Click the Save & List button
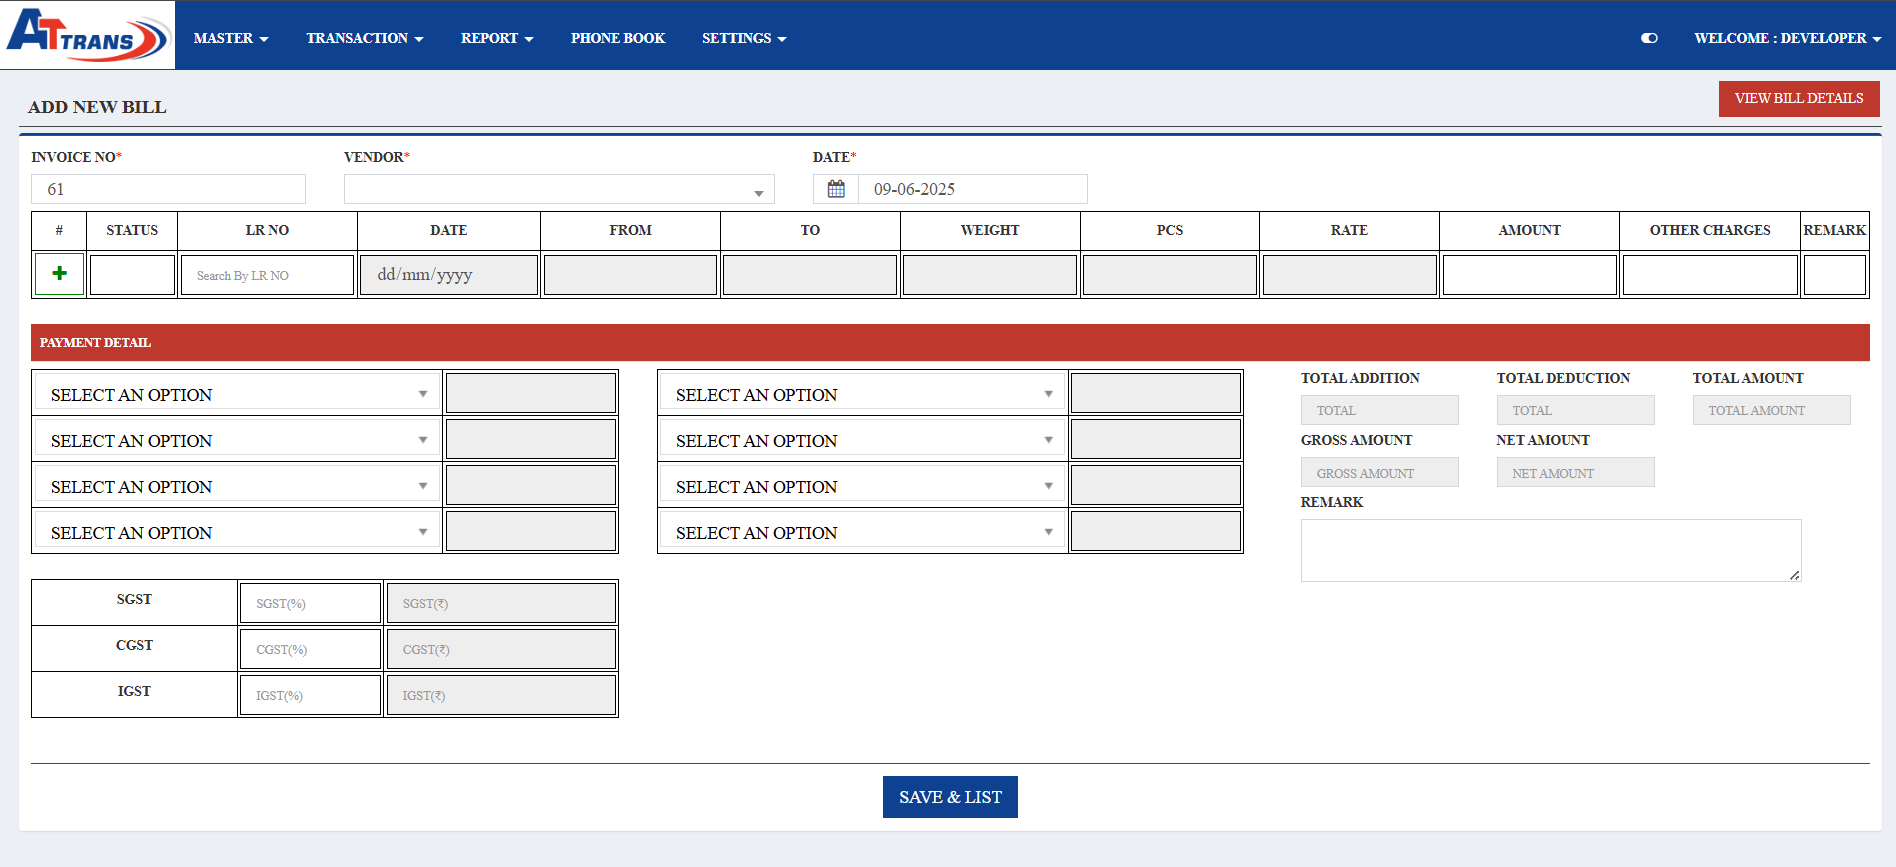 (x=950, y=797)
